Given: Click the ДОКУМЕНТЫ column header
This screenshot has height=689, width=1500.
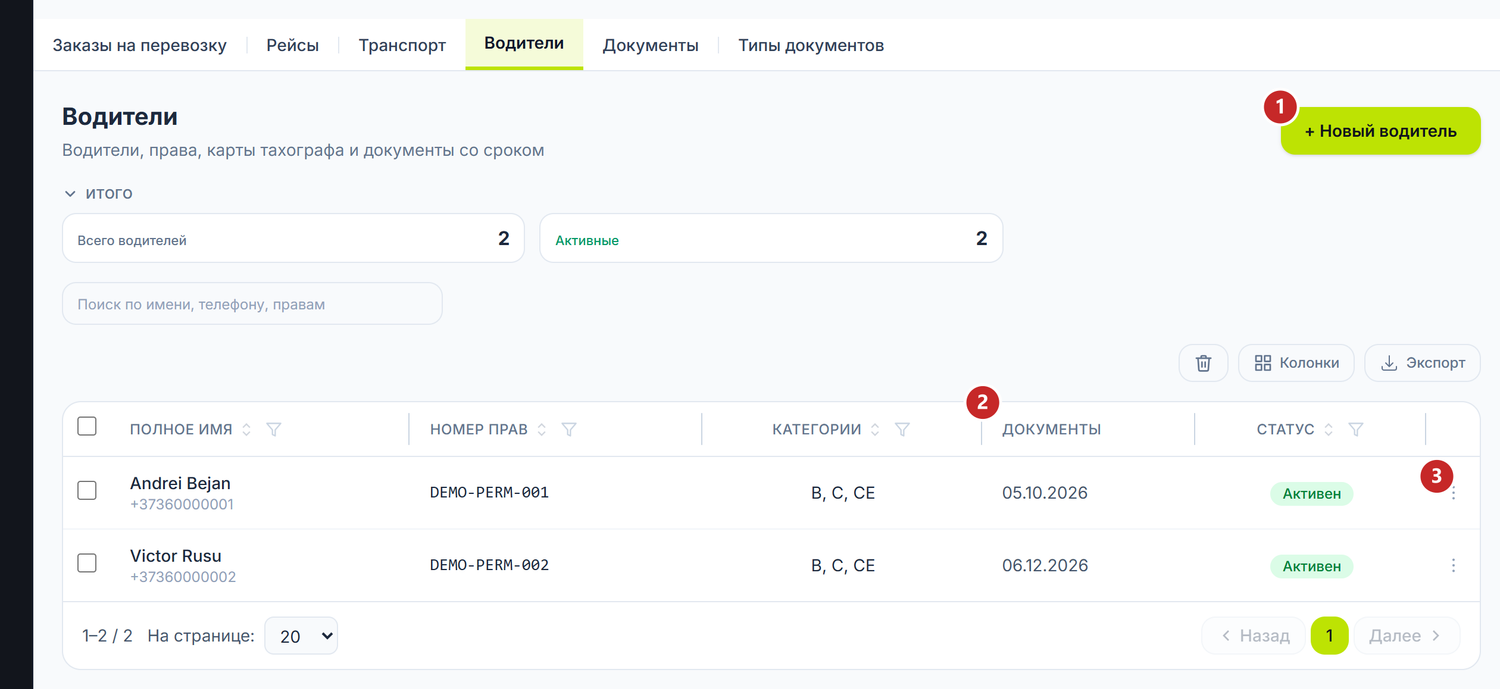Looking at the screenshot, I should tap(1051, 429).
